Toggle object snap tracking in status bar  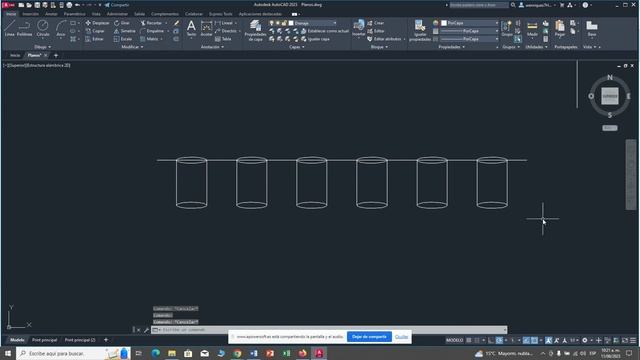tap(527, 340)
